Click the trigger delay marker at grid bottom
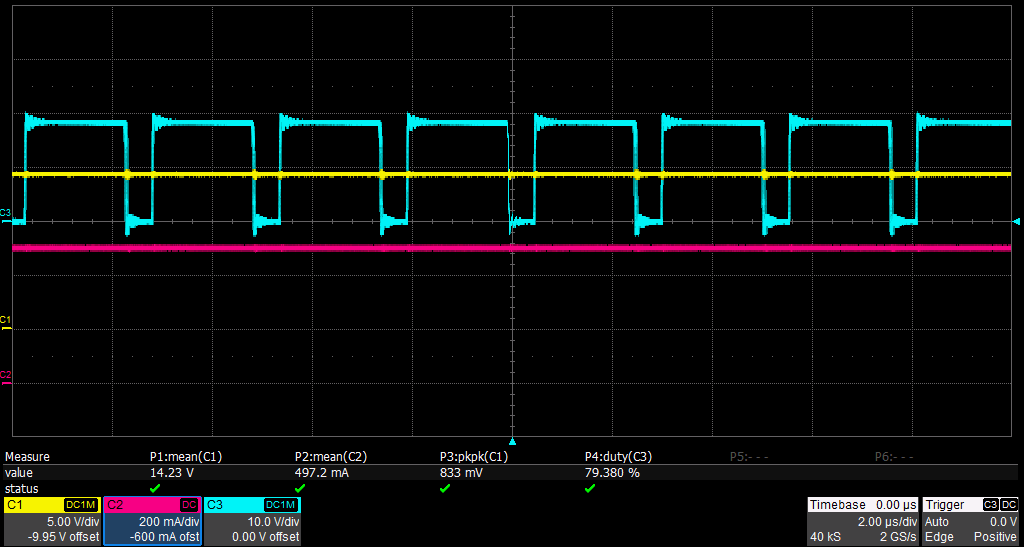 tap(513, 441)
